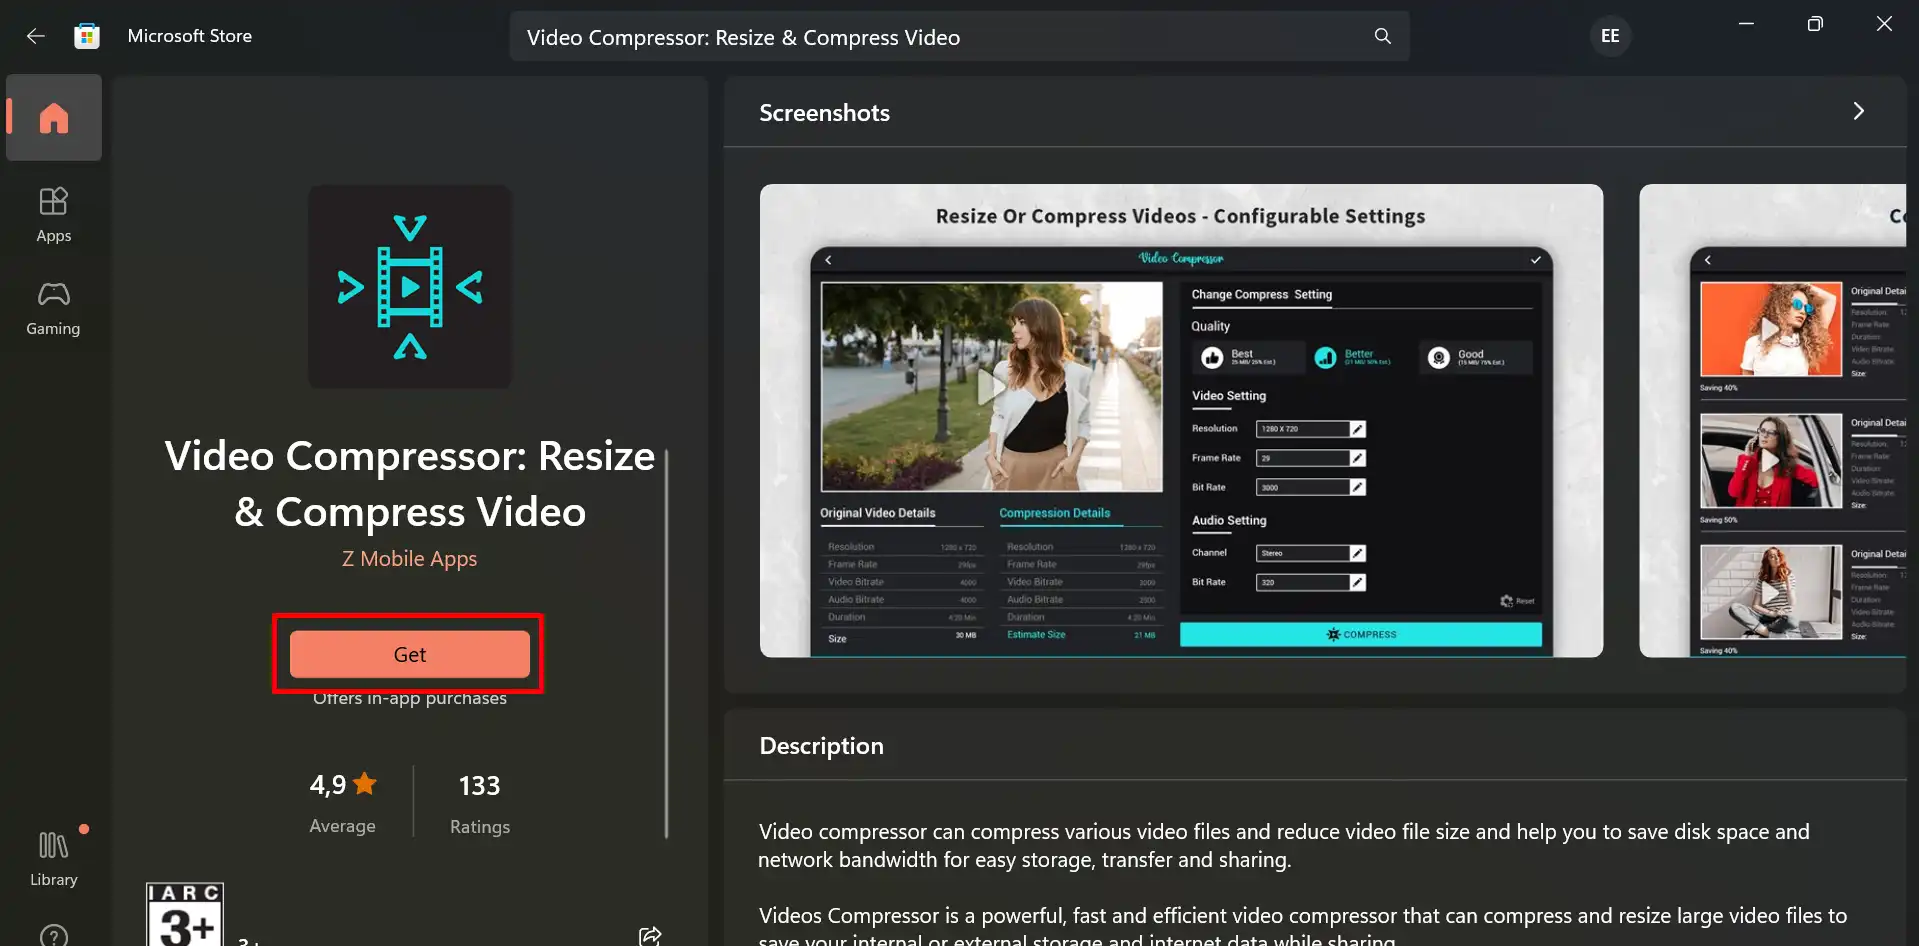The width and height of the screenshot is (1919, 946).
Task: Open Z Mobile Apps publisher link
Action: pyautogui.click(x=410, y=559)
